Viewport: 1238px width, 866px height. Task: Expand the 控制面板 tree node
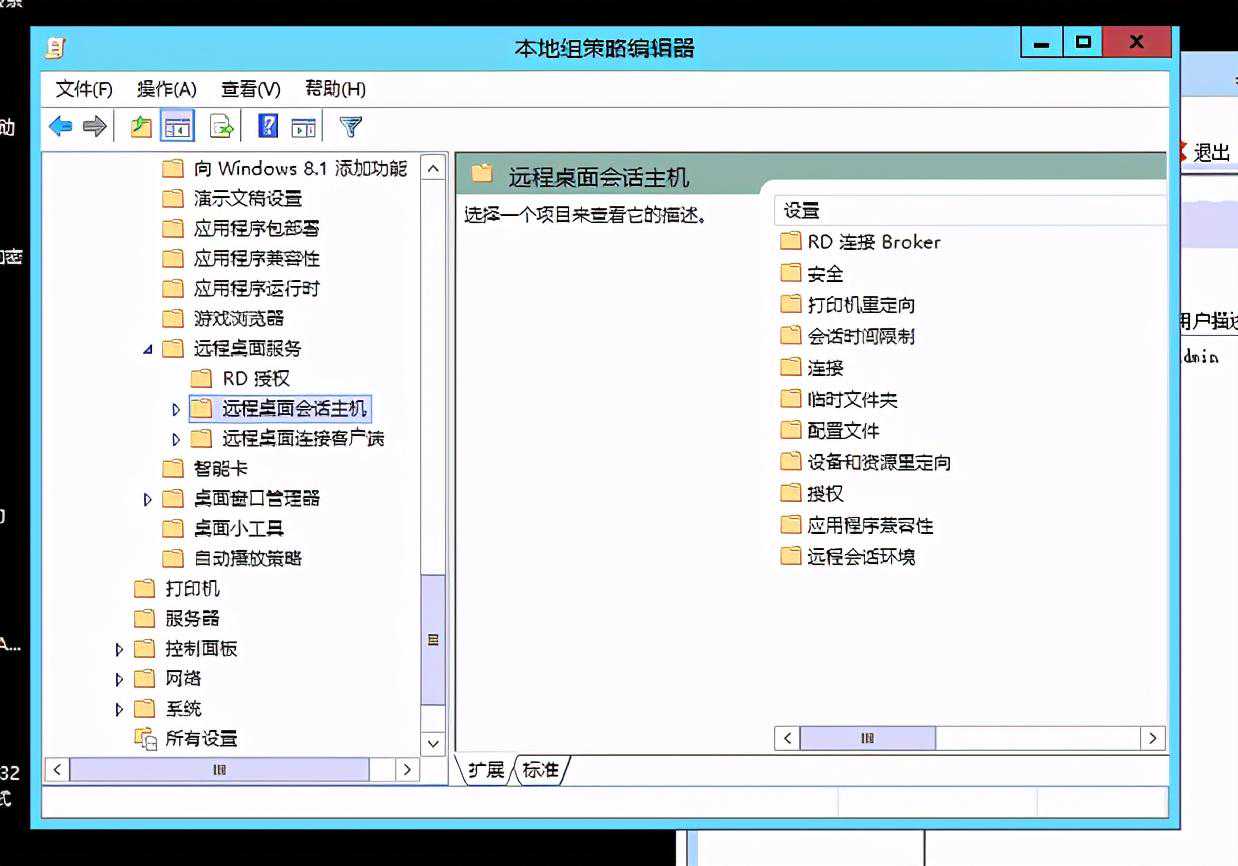[x=120, y=649]
